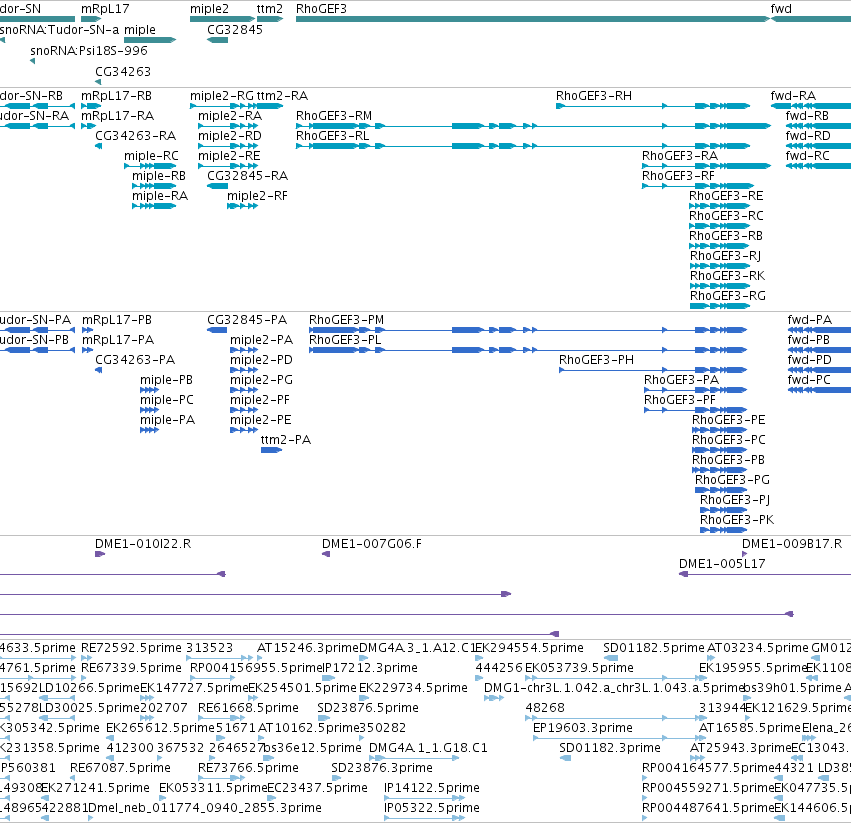851x823 pixels.
Task: Select the miple gene label
Action: pyautogui.click(x=140, y=30)
